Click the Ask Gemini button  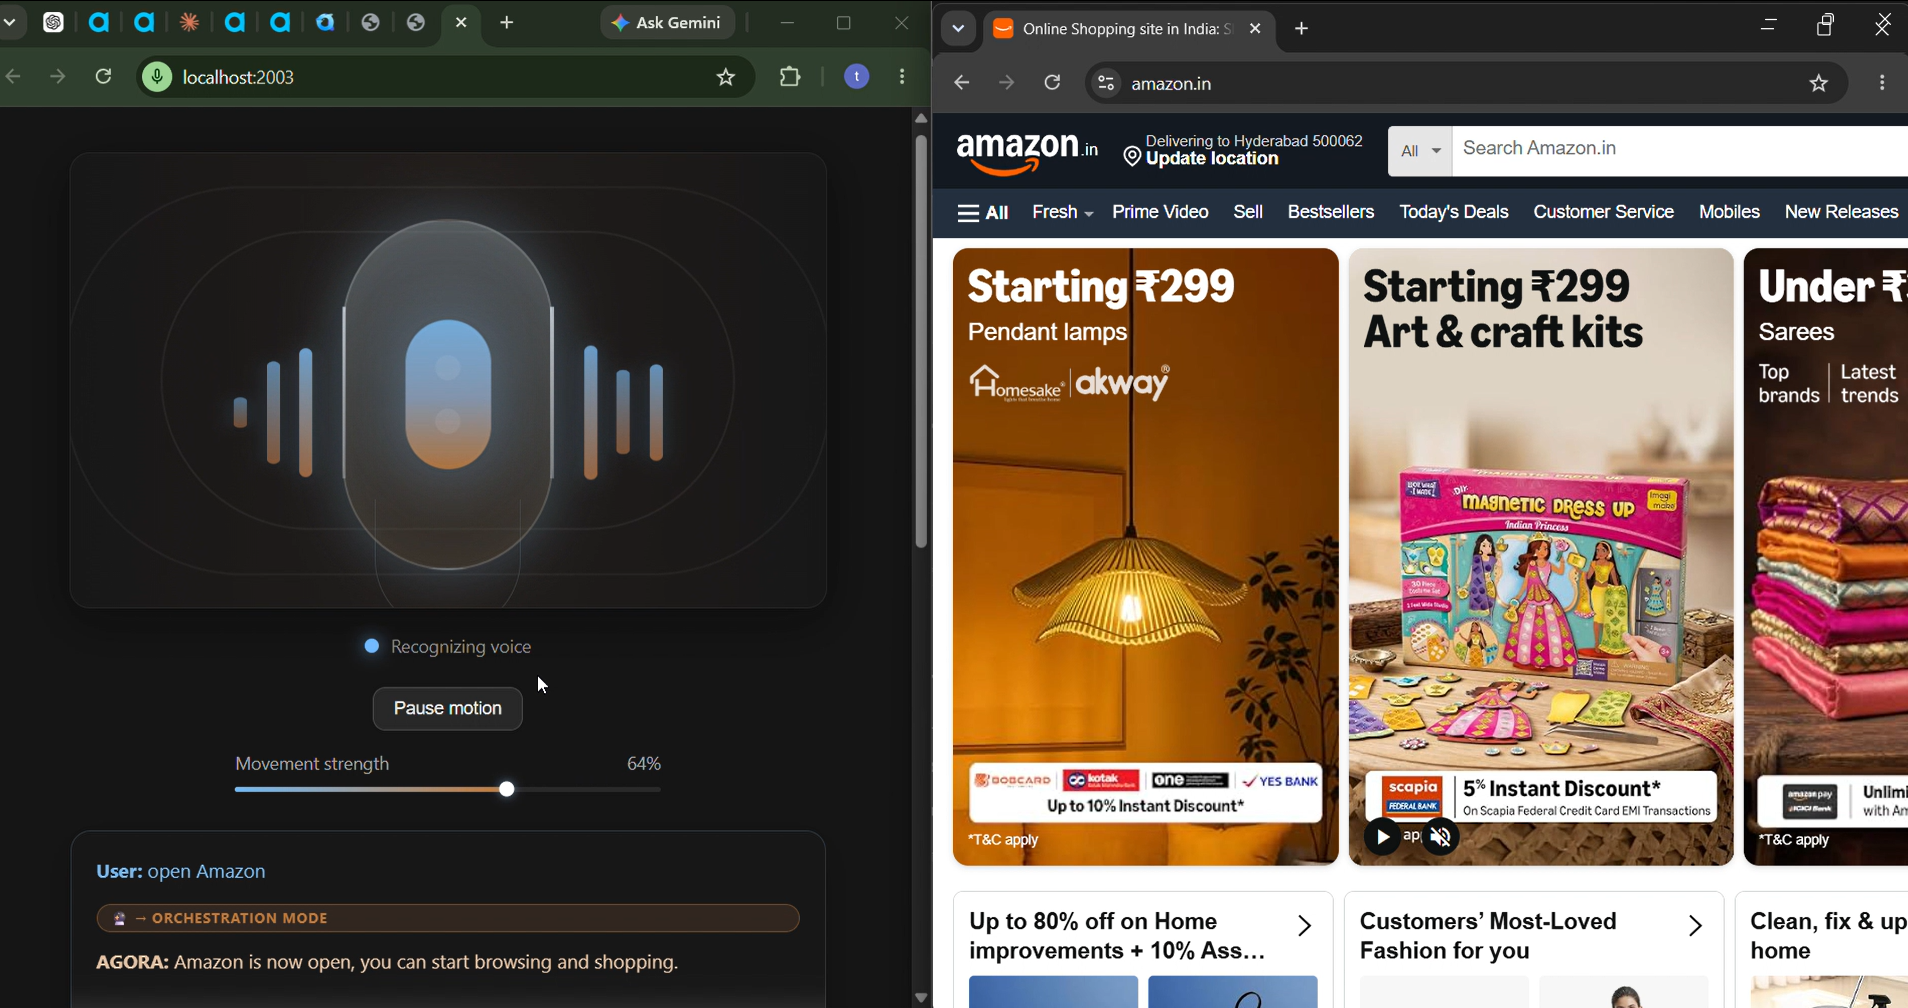pyautogui.click(x=668, y=23)
